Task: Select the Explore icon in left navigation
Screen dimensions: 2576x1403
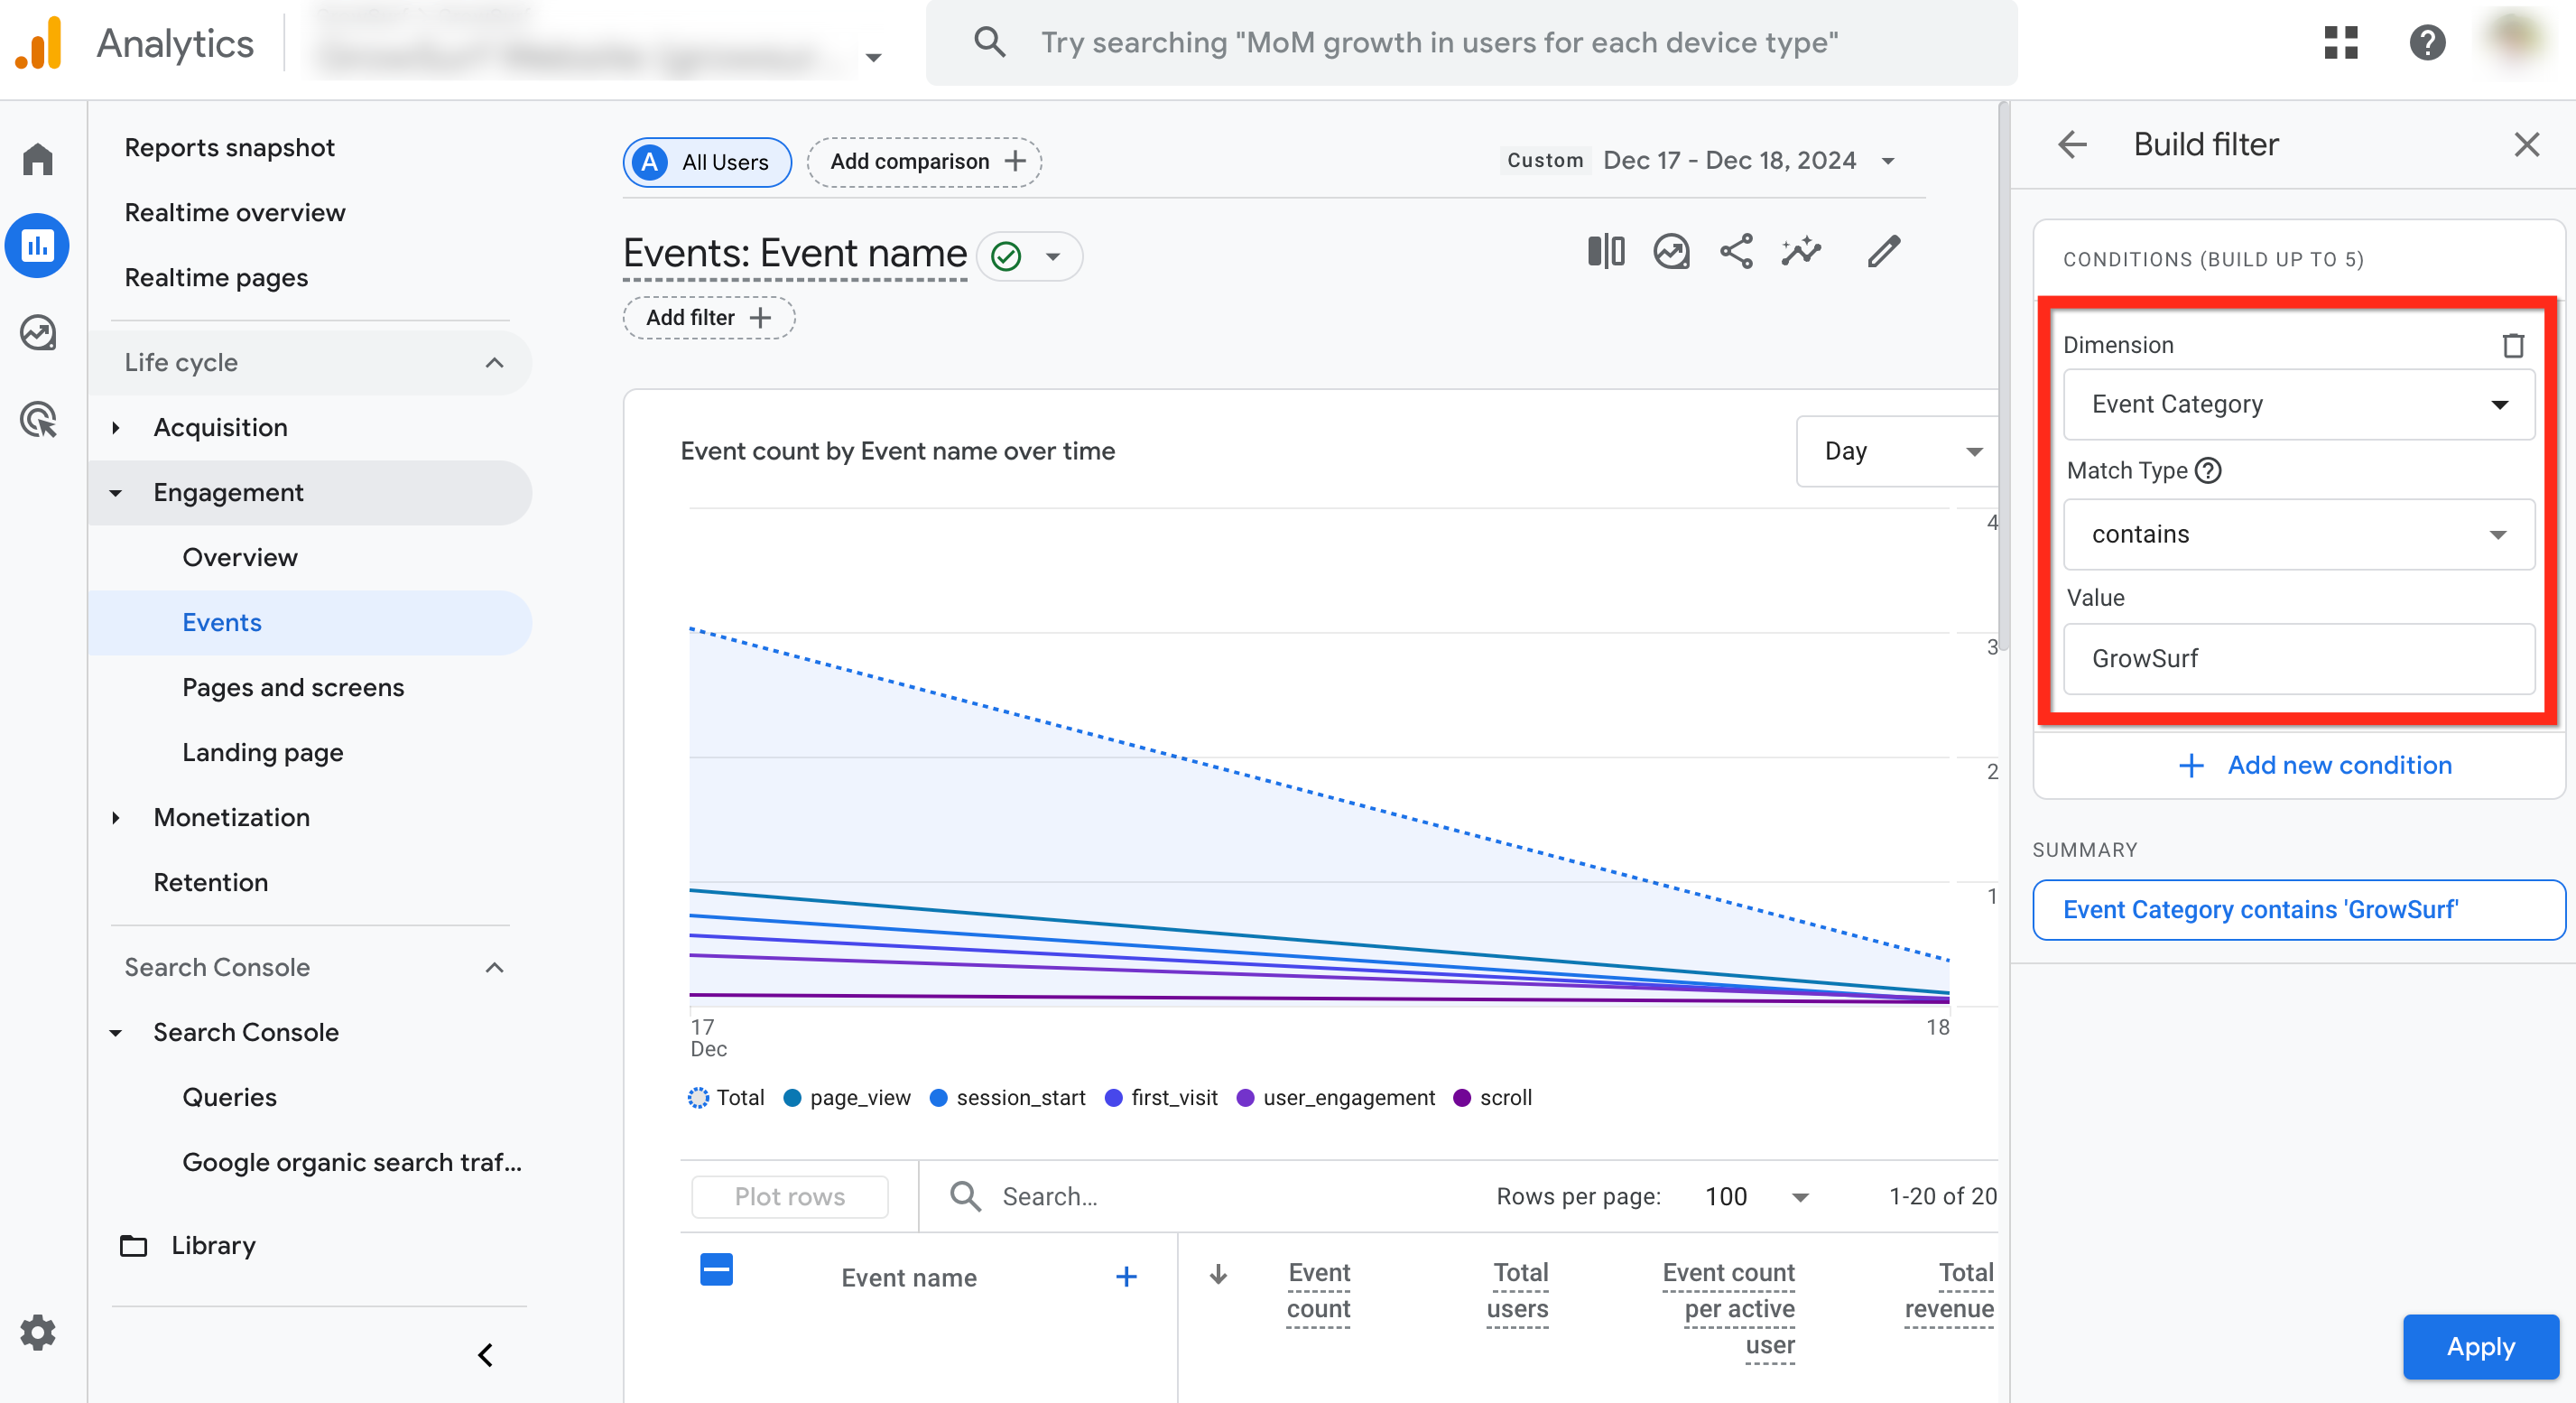Action: (x=37, y=333)
